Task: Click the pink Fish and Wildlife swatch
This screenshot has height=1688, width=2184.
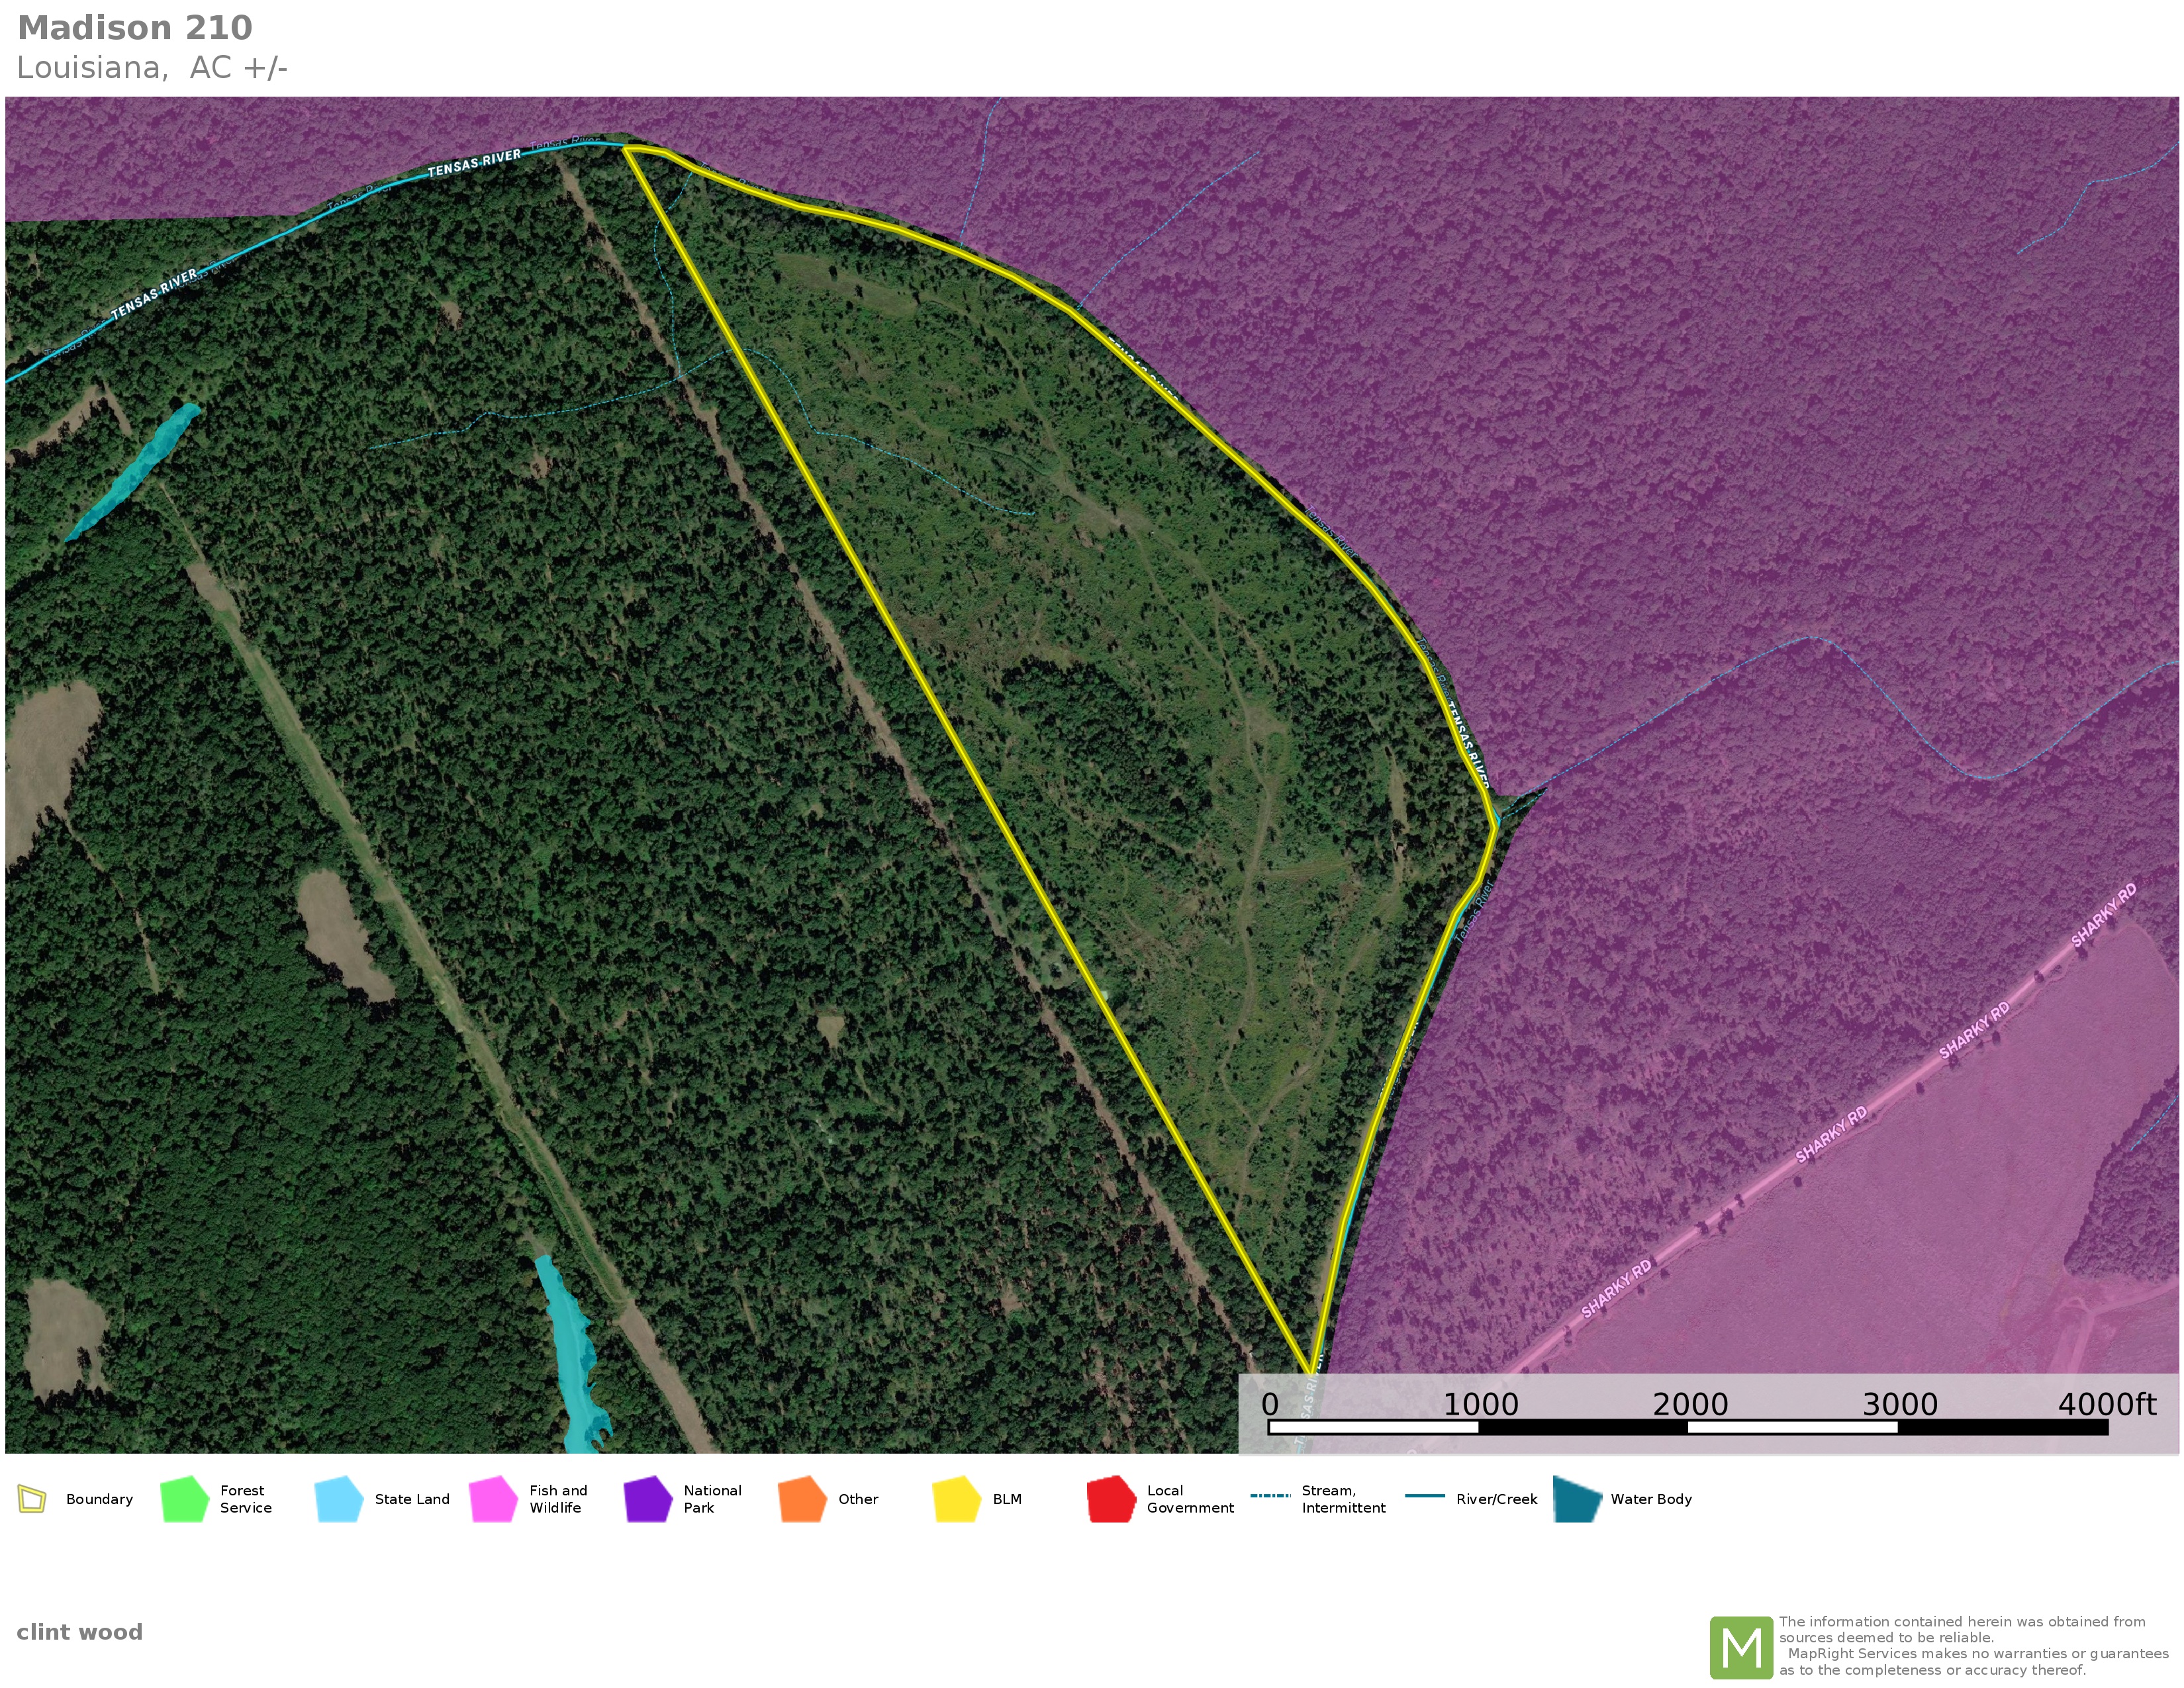Action: tap(493, 1499)
